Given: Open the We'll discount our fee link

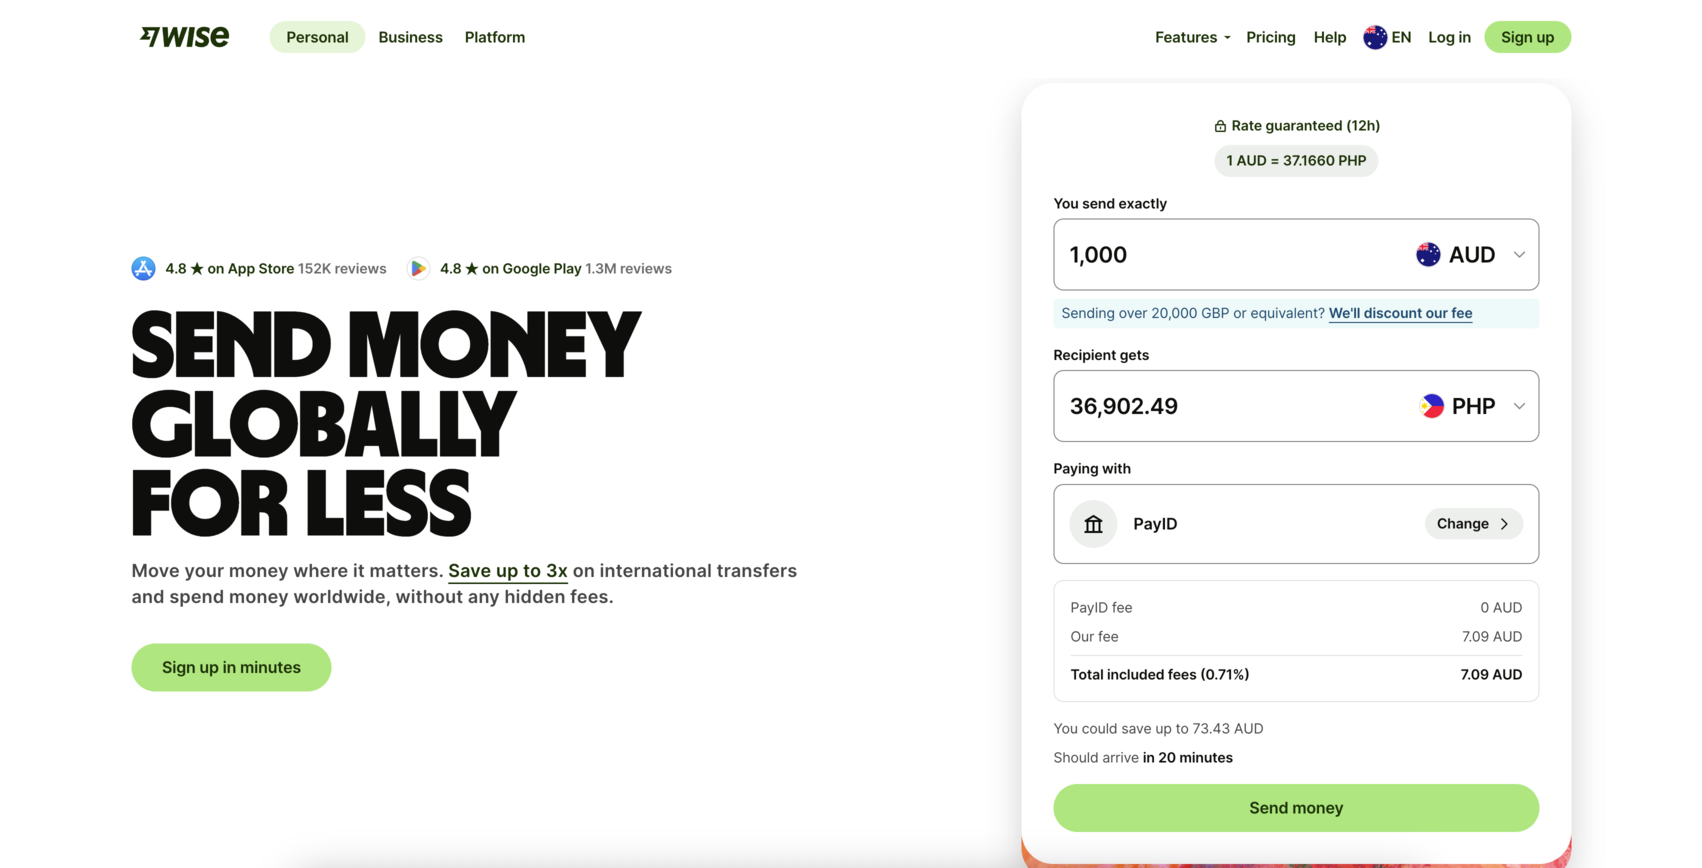Looking at the screenshot, I should (x=1400, y=313).
